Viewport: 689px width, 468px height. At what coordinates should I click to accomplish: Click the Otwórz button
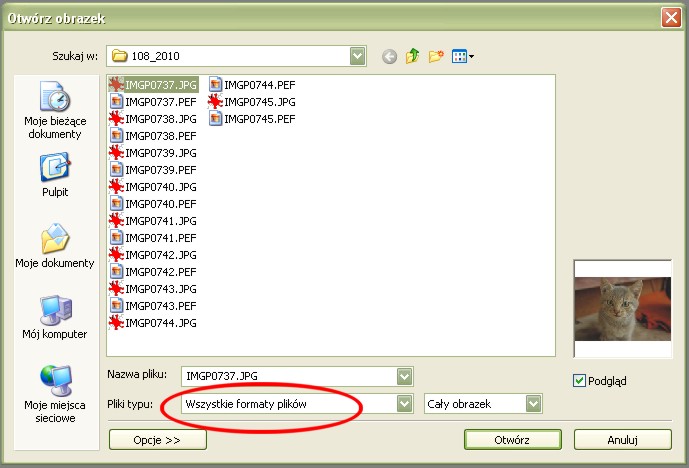pos(512,440)
